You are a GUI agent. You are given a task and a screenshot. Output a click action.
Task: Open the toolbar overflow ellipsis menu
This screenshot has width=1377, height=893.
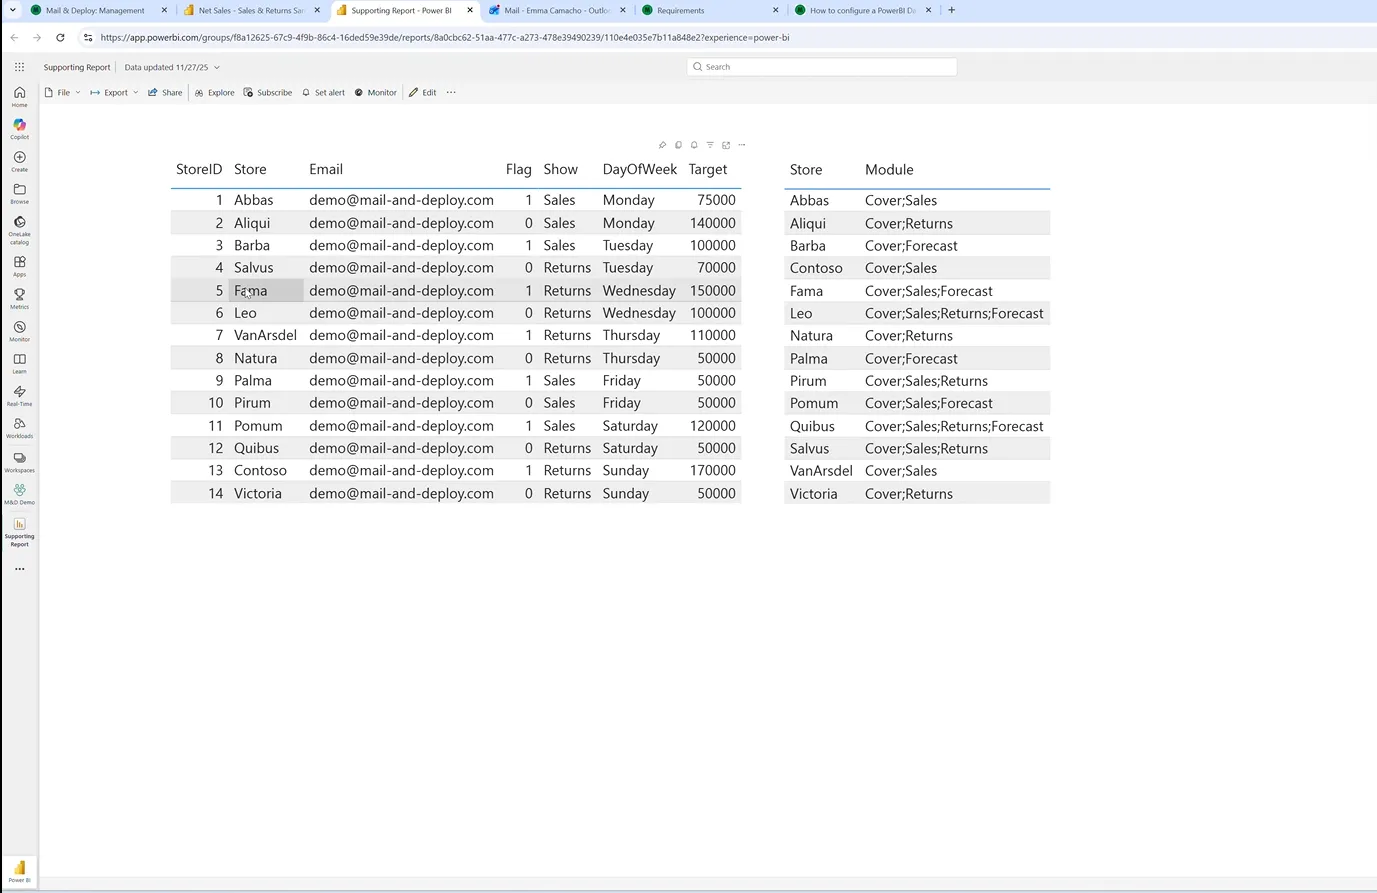coord(451,92)
